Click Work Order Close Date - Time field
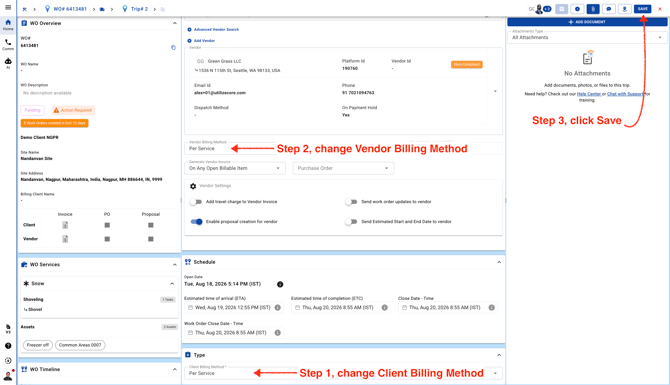Viewport: 670px width, 385px height. point(234,333)
